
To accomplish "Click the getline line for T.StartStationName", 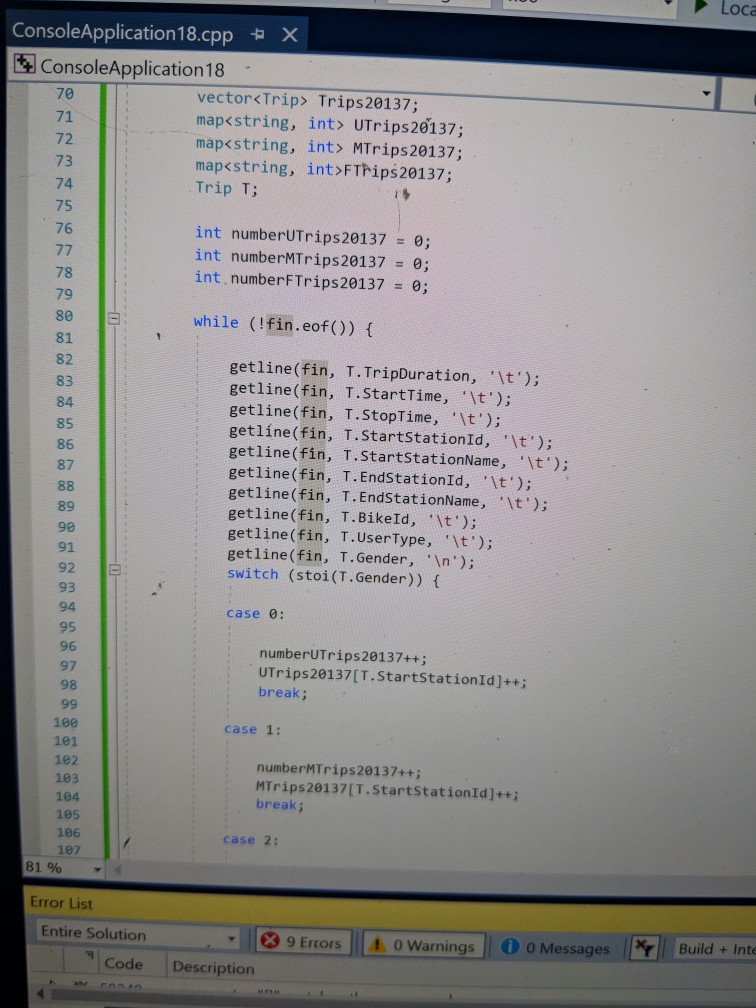I will pyautogui.click(x=399, y=458).
